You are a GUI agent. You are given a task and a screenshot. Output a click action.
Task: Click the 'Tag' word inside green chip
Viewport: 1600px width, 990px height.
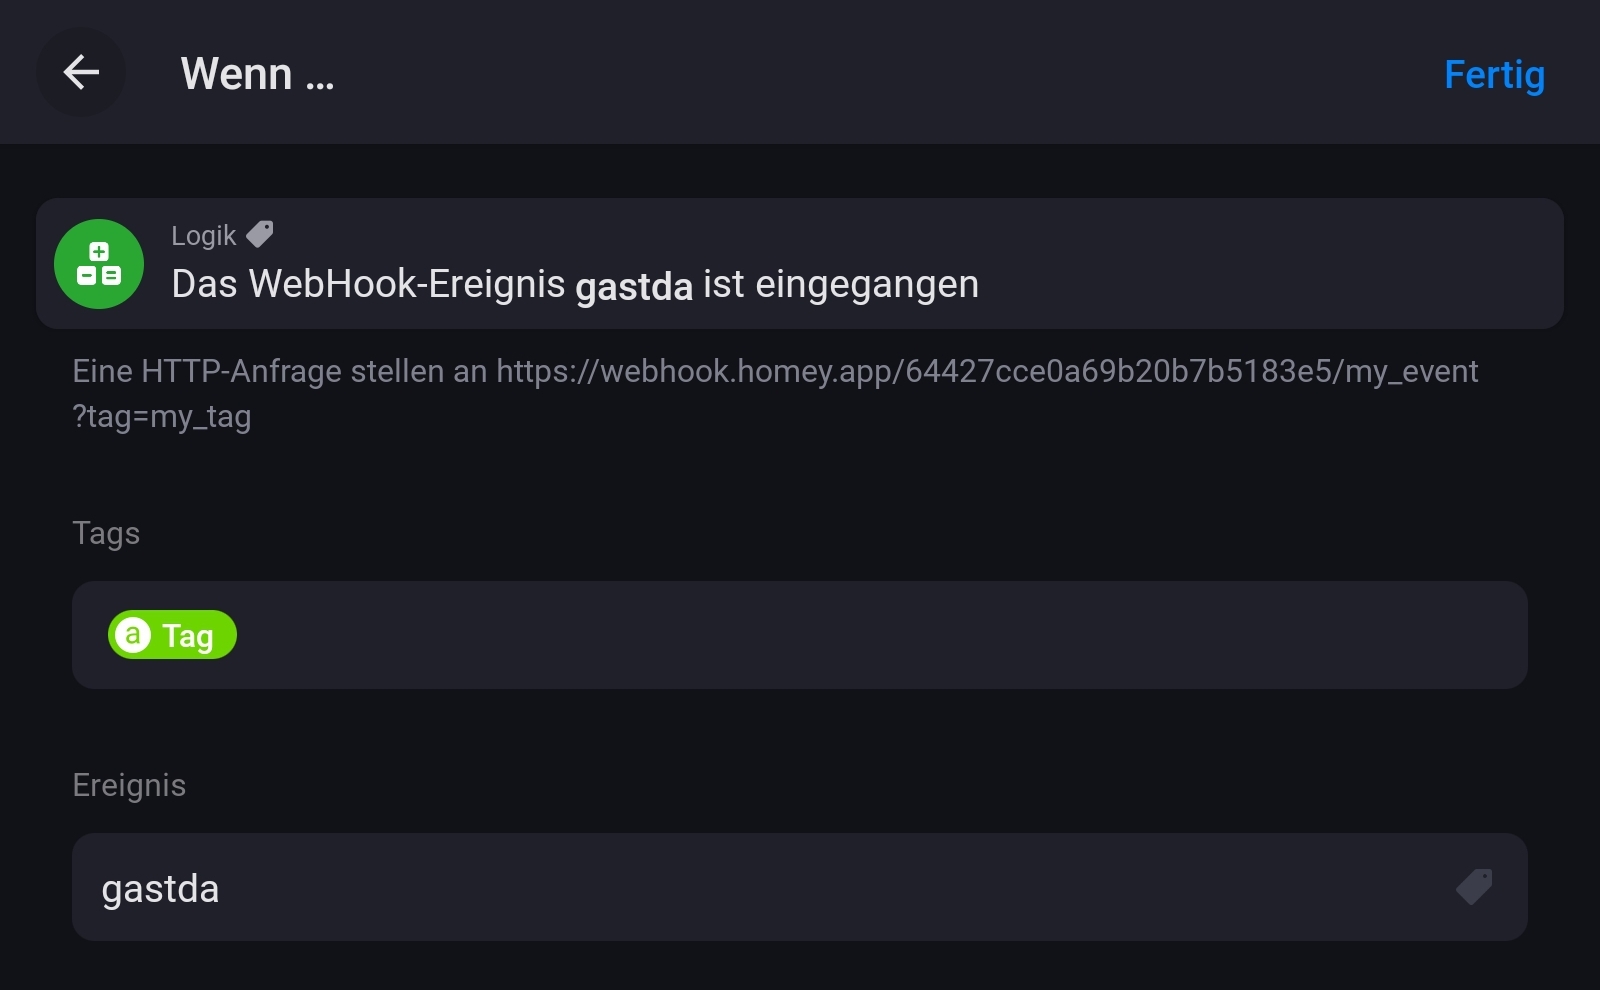(188, 636)
